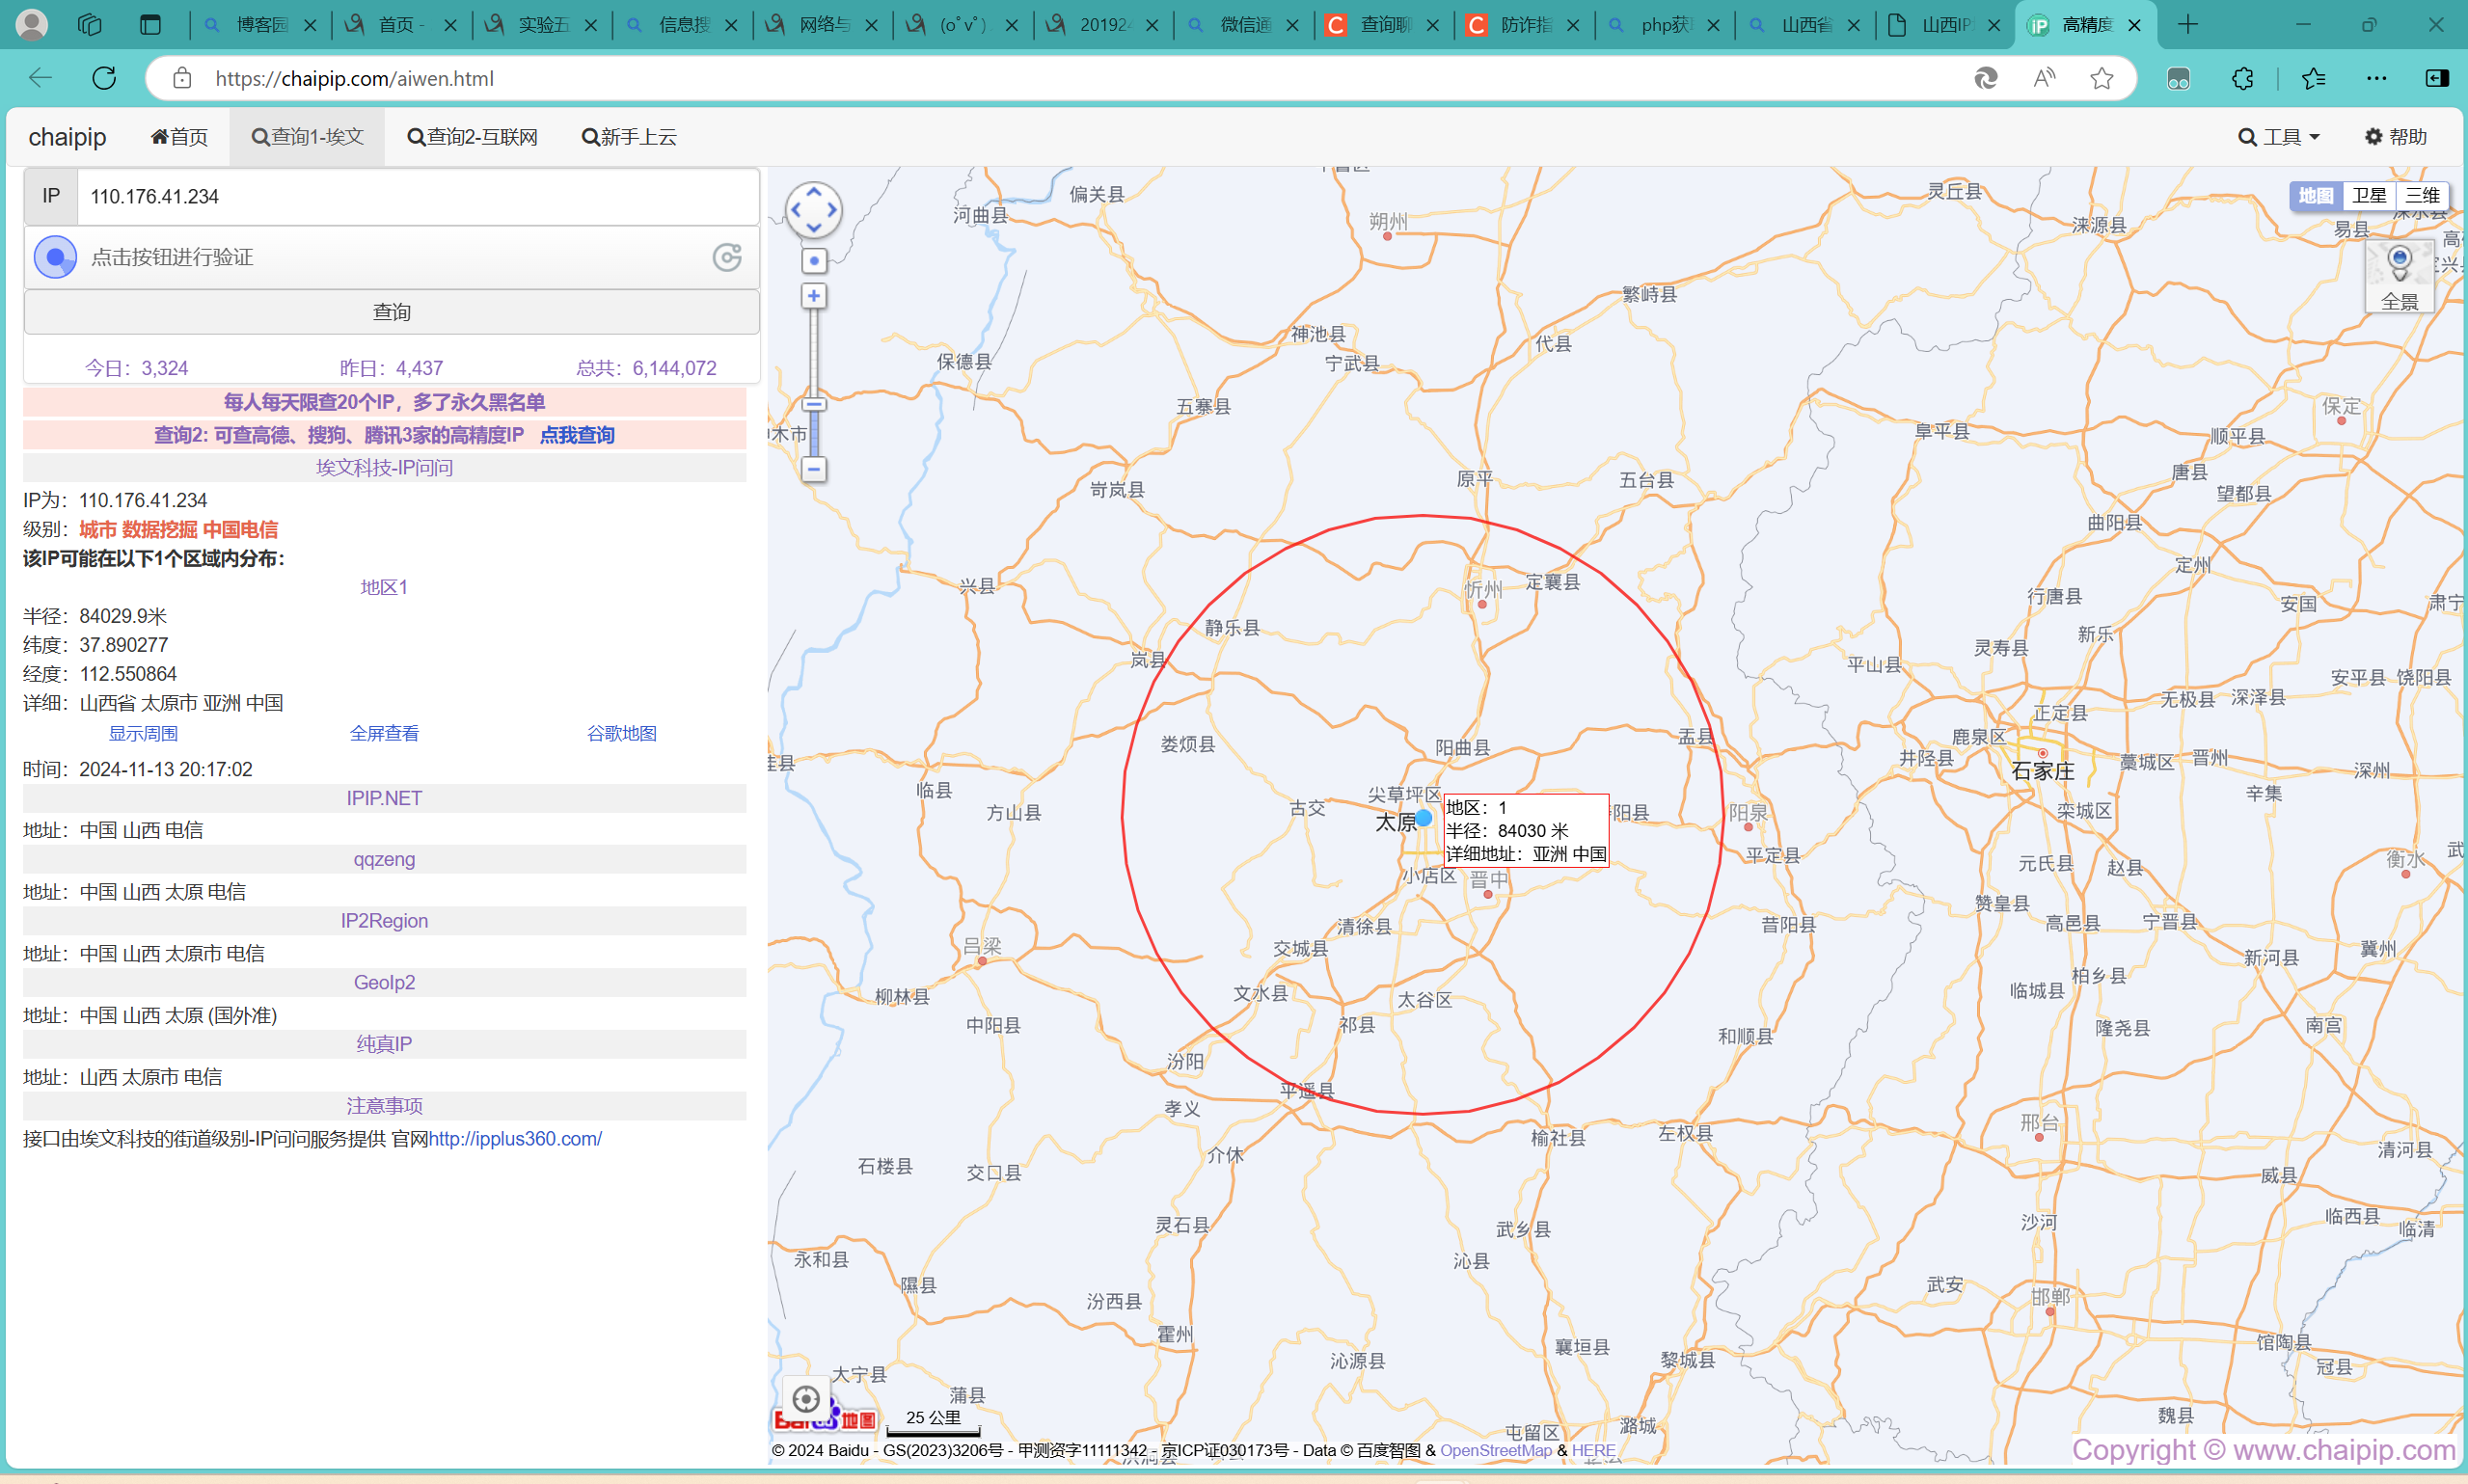This screenshot has height=1484, width=2468.
Task: Click the browser address bar URL
Action: pos(354,78)
